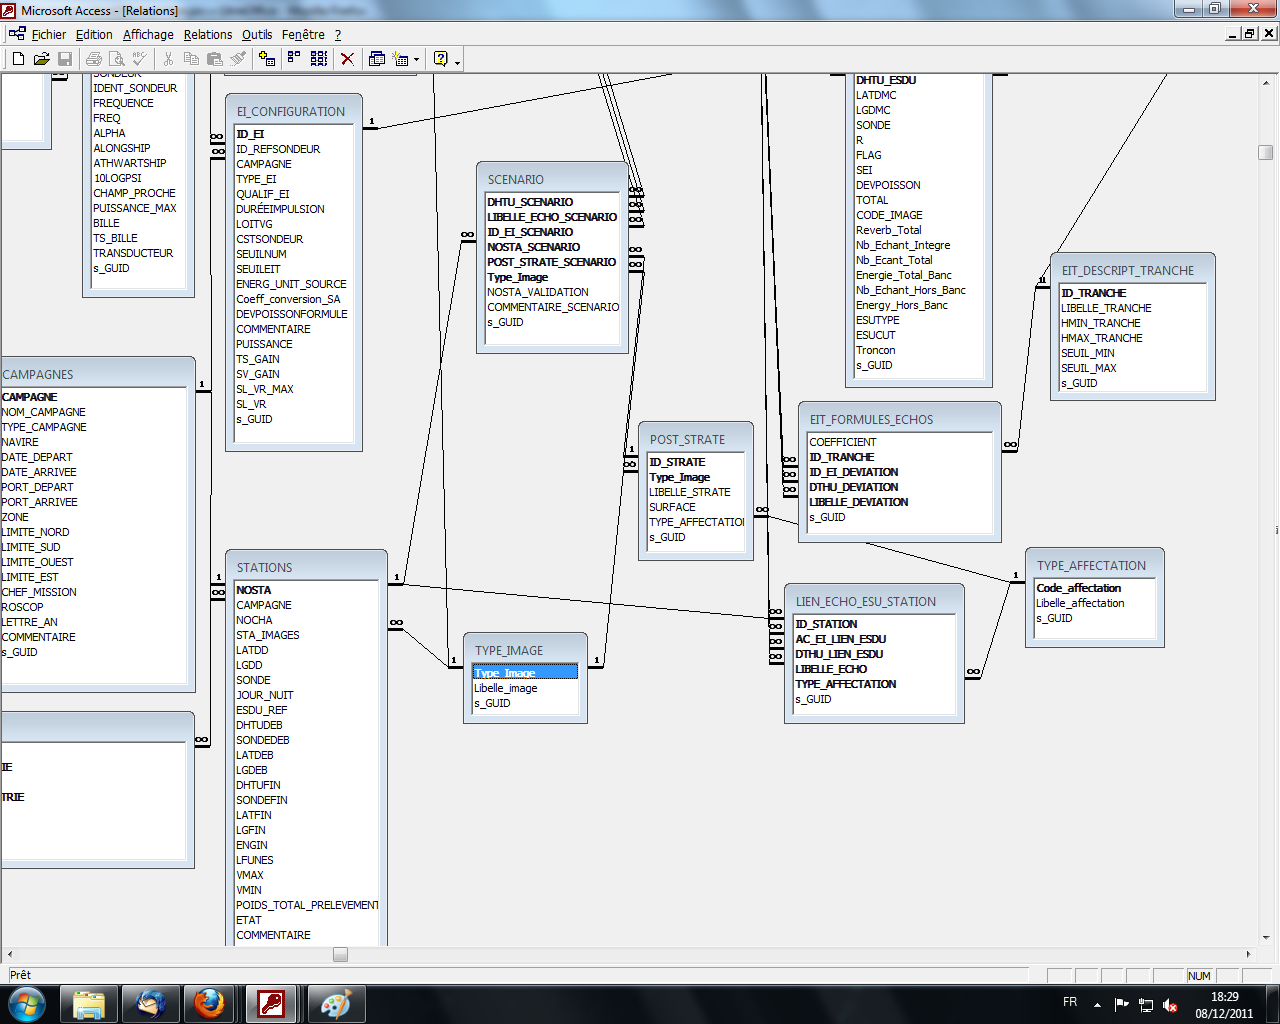Screen dimensions: 1280x1024
Task: Click the Cut scissors icon
Action: [168, 59]
